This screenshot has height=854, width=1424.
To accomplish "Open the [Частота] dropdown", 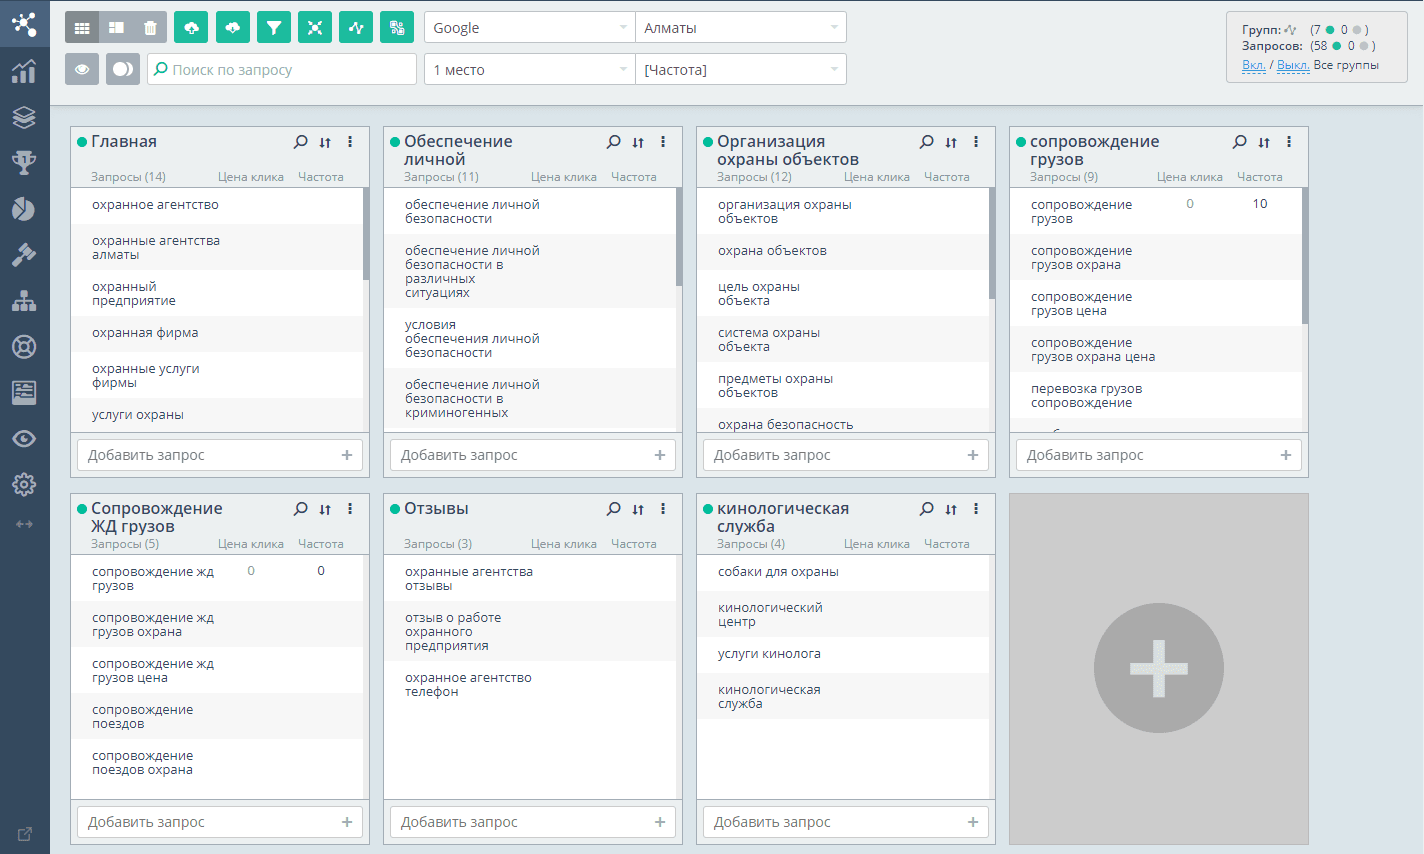I will 741,69.
